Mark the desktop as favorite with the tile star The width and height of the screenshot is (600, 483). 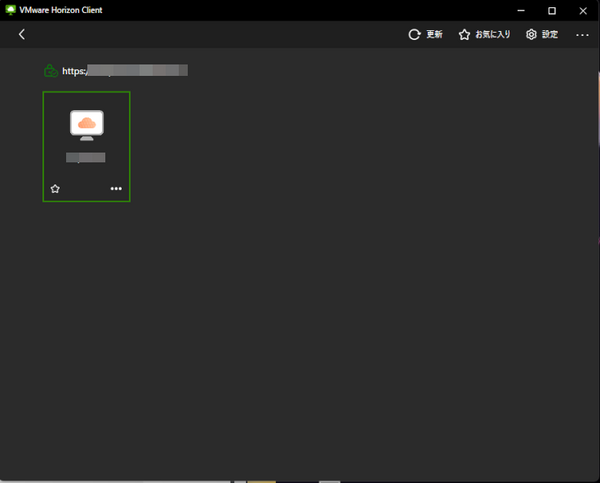[x=55, y=188]
